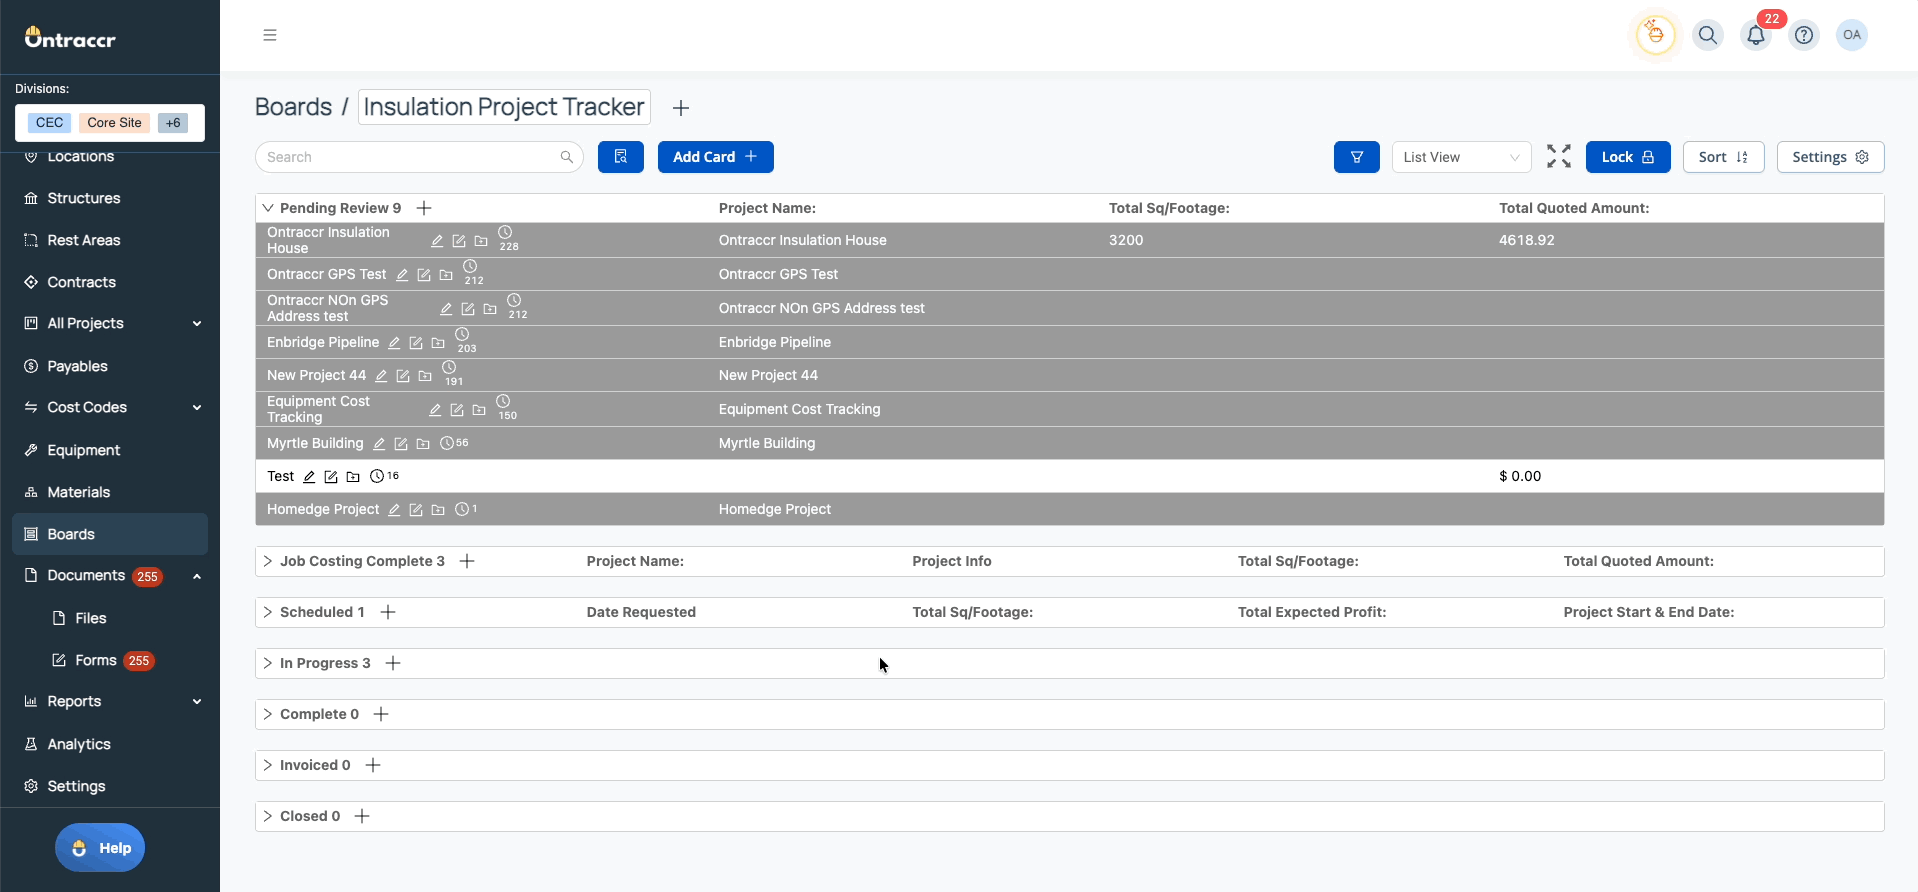Open the question mark help icon in header

tap(1804, 35)
